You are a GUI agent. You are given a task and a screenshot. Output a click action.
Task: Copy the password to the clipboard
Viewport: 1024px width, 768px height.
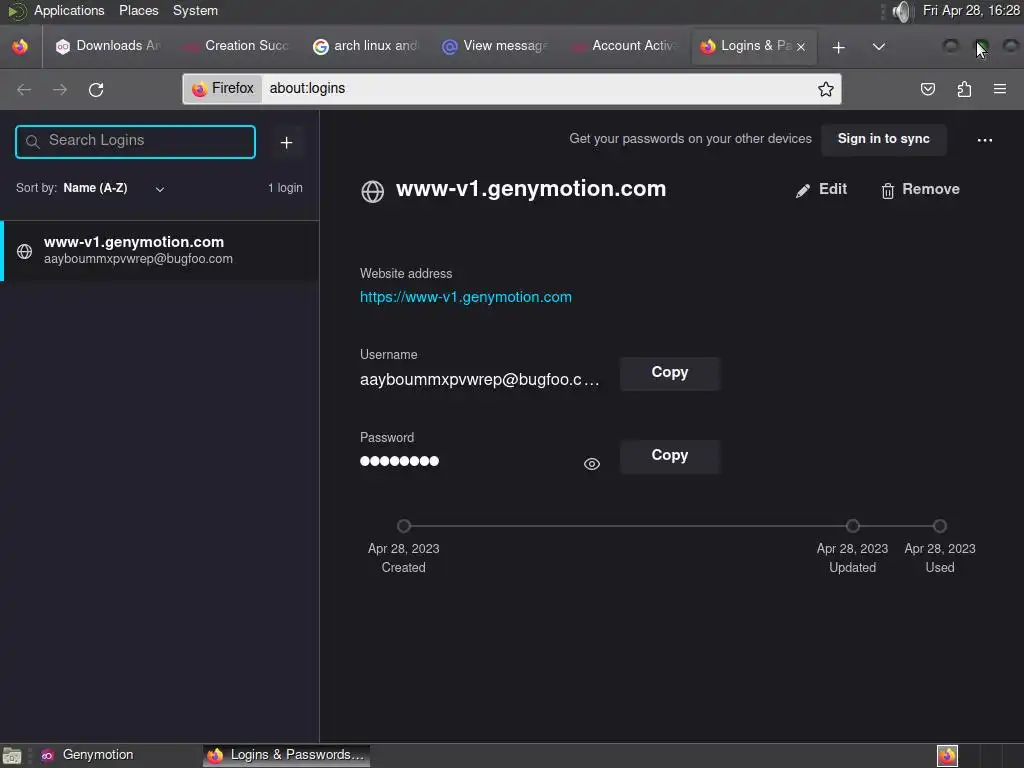pyautogui.click(x=669, y=456)
